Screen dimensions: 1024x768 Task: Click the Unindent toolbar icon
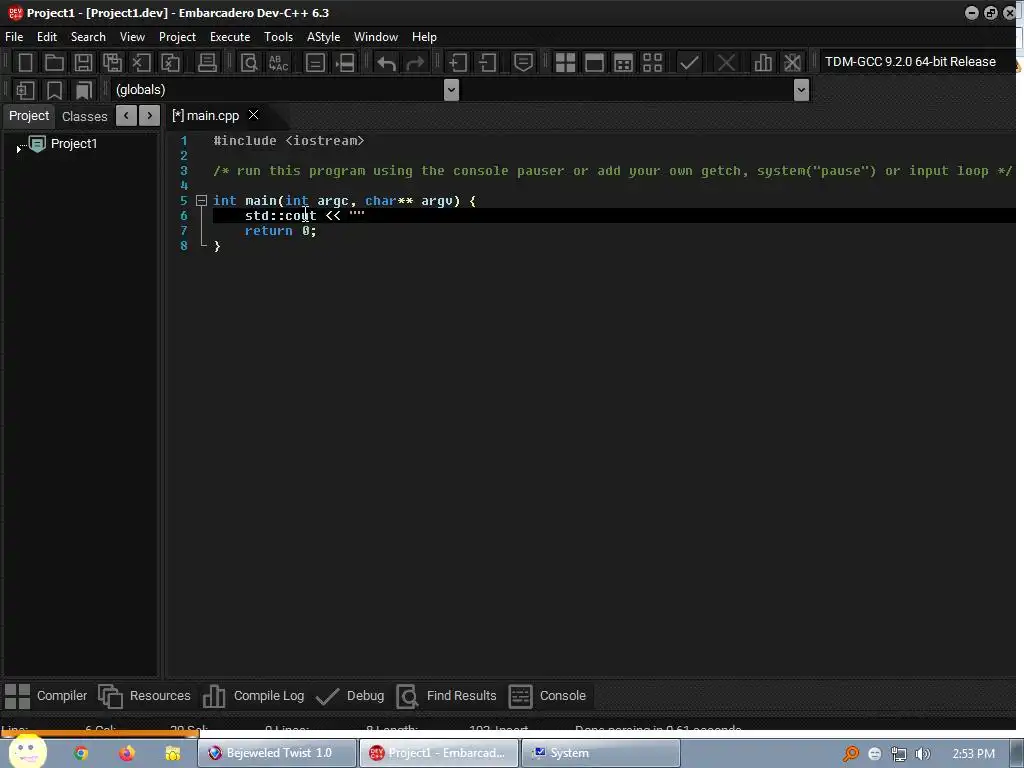point(487,63)
